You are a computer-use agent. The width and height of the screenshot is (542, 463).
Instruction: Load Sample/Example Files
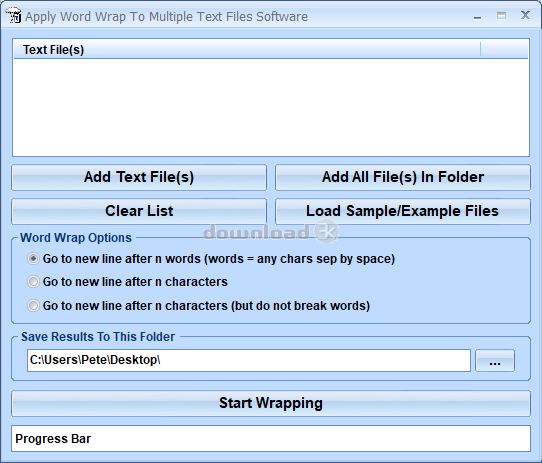pos(403,211)
